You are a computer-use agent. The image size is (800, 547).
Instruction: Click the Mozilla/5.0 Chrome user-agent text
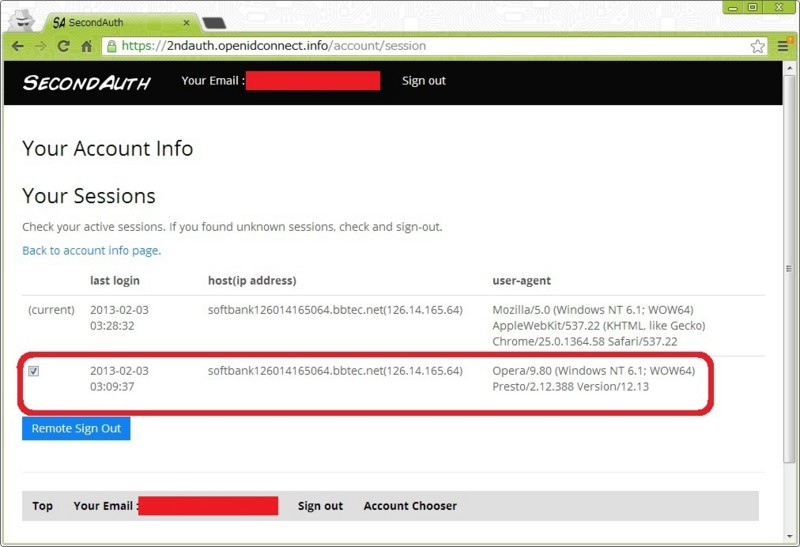click(598, 326)
